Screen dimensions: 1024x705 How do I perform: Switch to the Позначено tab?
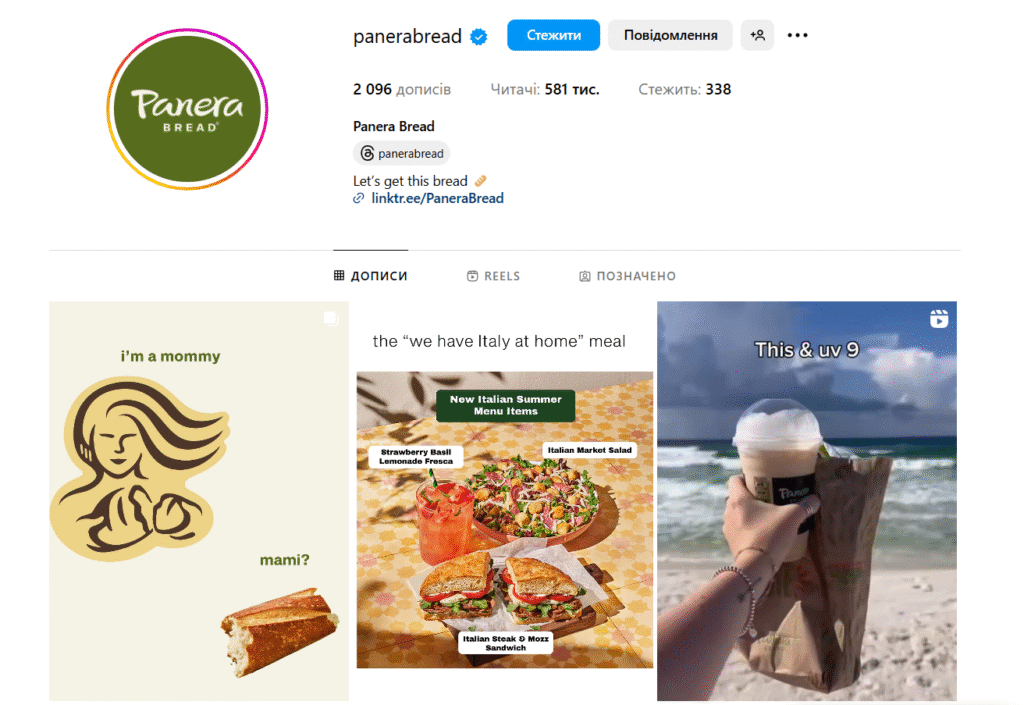point(628,276)
